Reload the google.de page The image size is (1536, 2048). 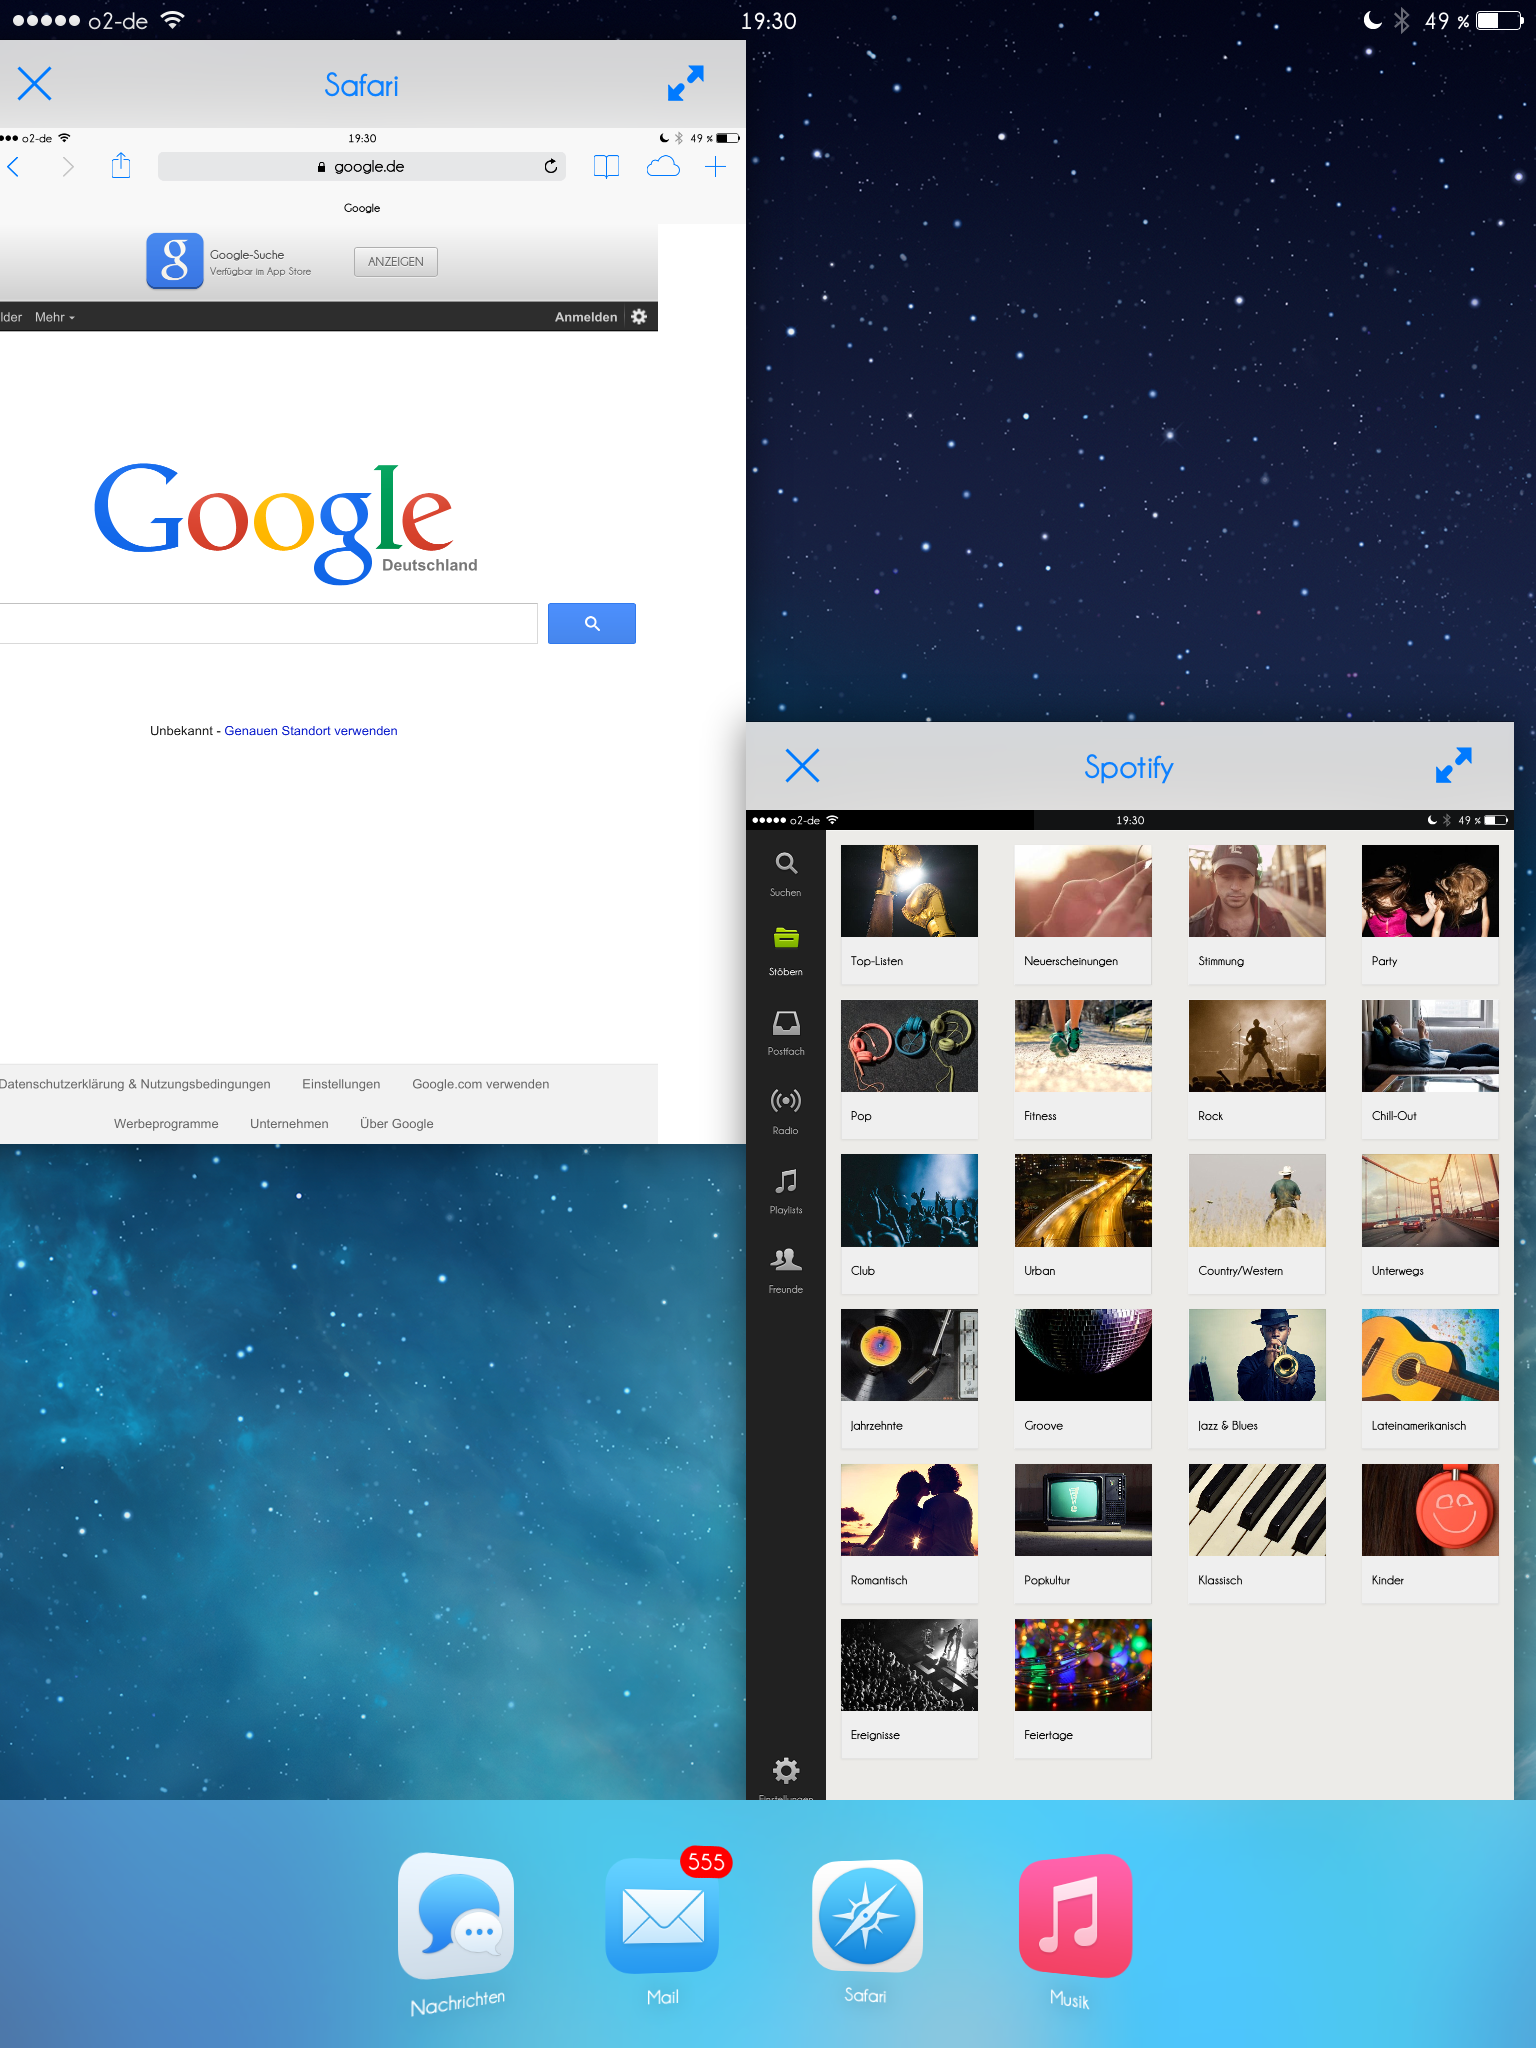click(550, 166)
